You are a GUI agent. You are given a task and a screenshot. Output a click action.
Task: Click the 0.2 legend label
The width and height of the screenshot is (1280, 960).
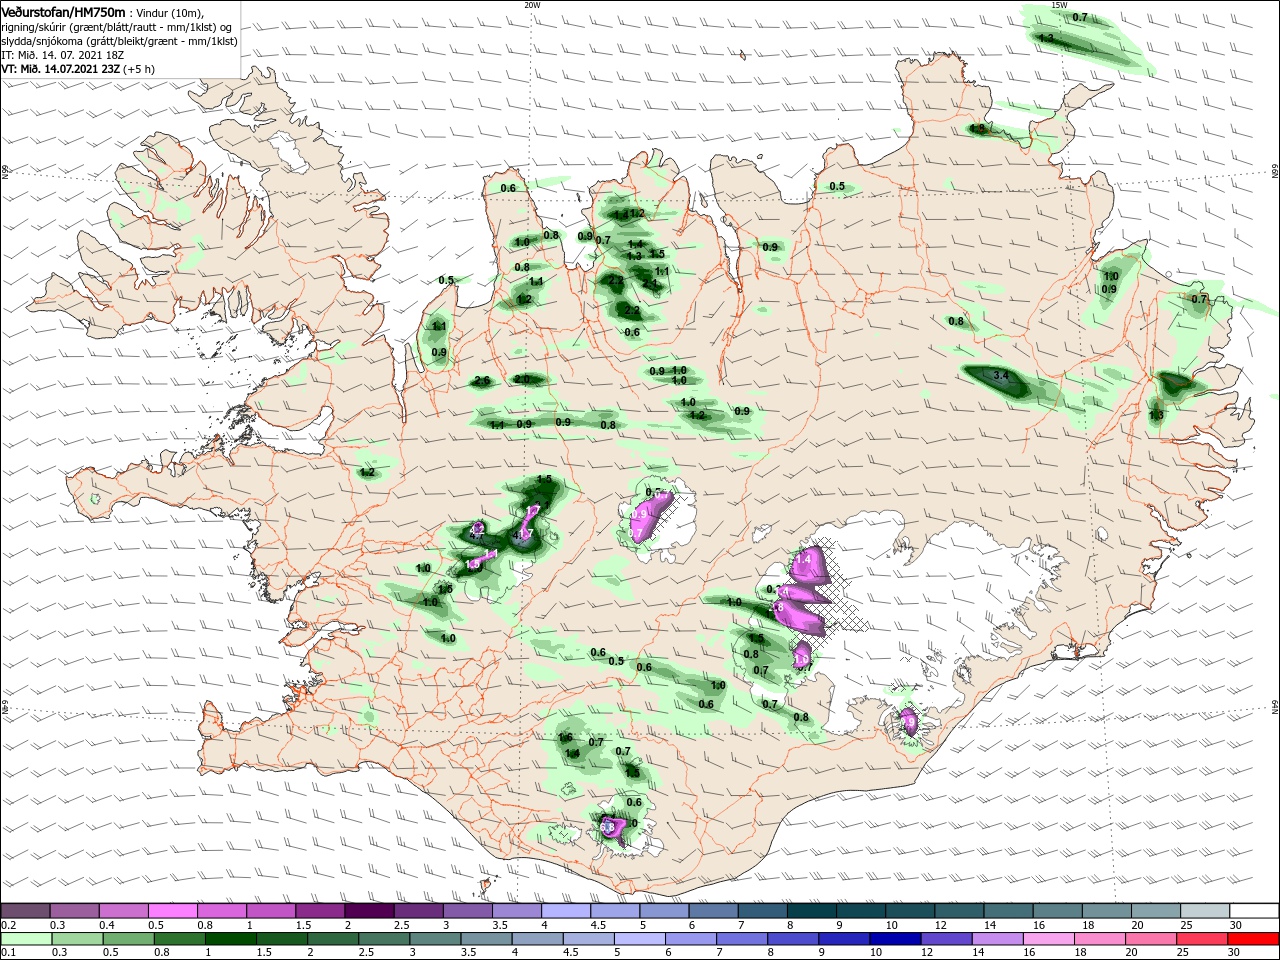8,925
